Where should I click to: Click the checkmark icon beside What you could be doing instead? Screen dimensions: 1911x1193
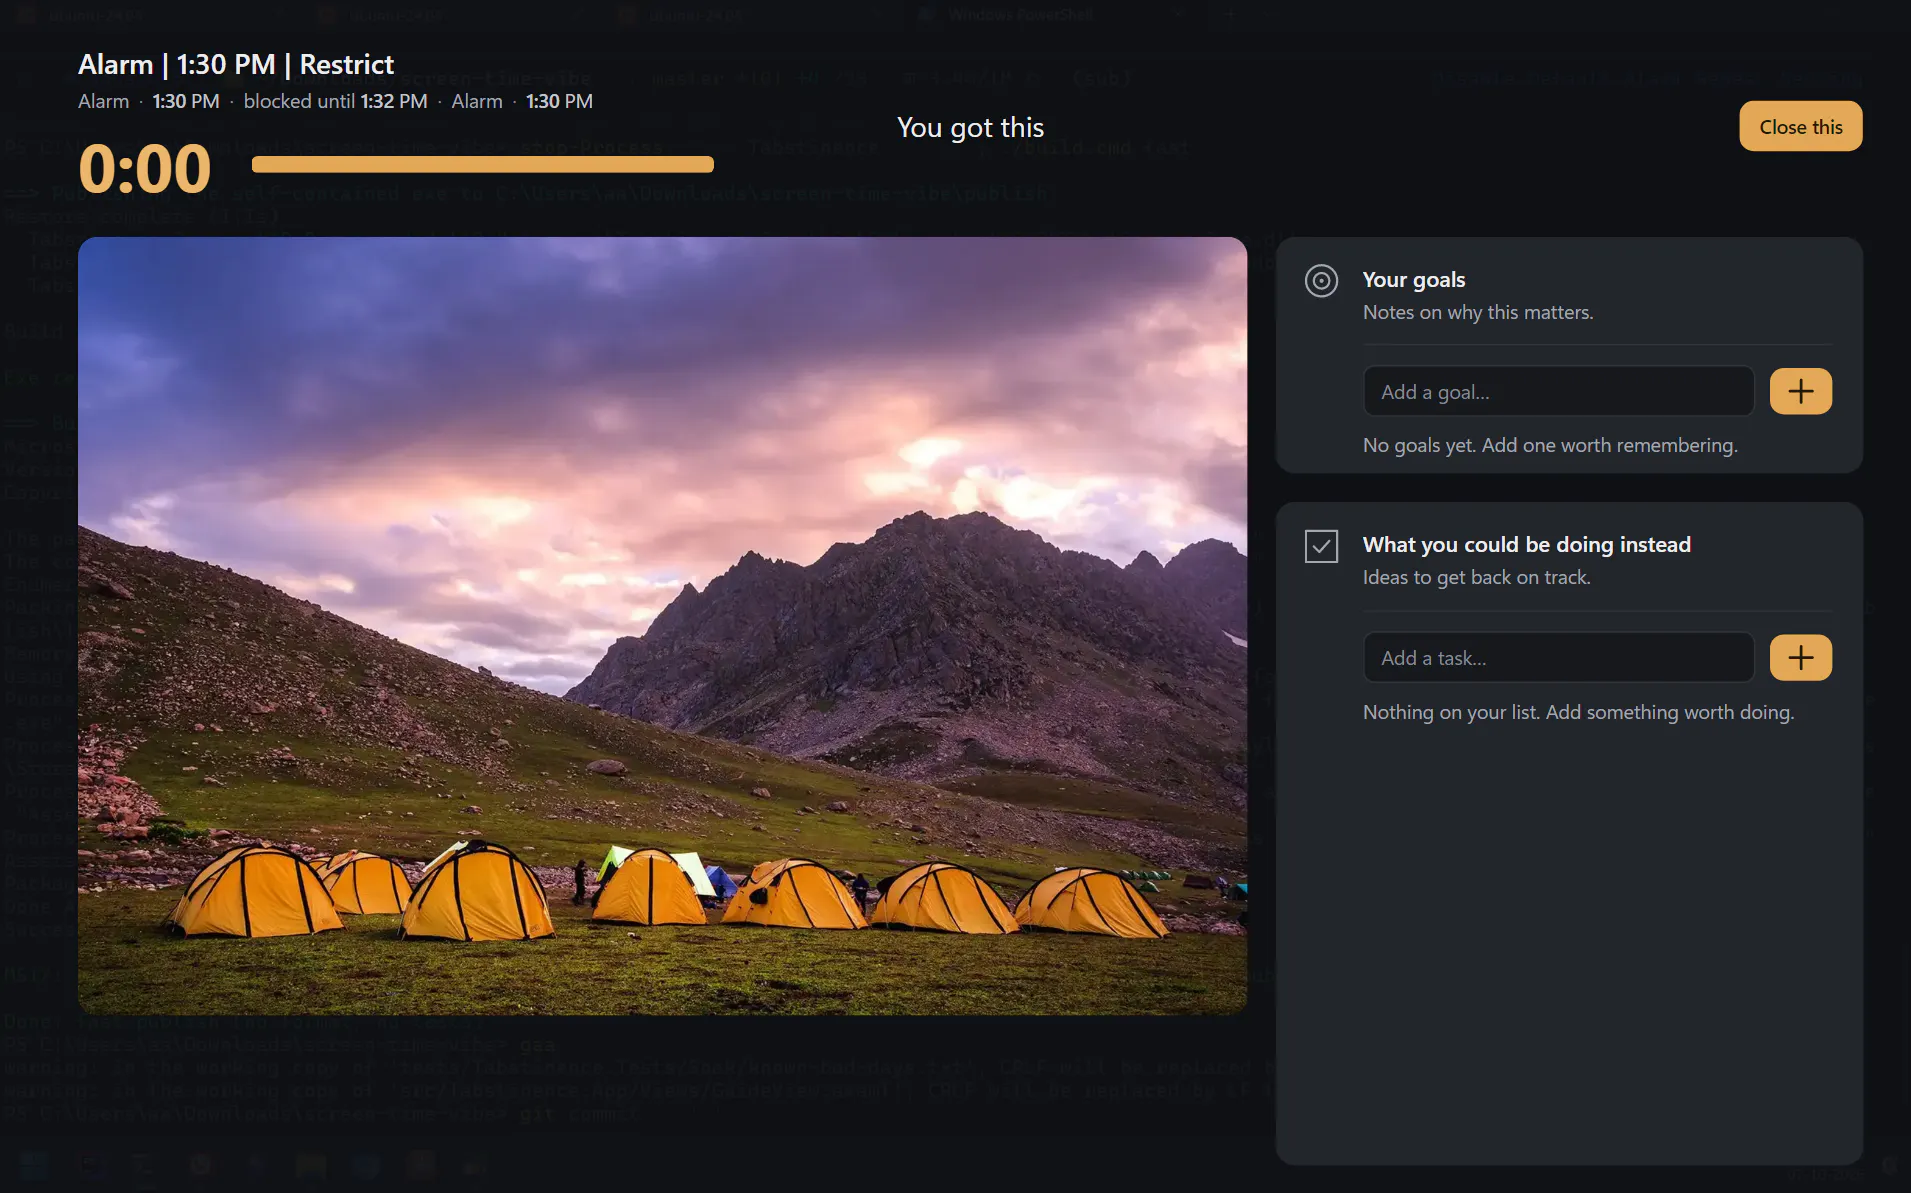1321,546
